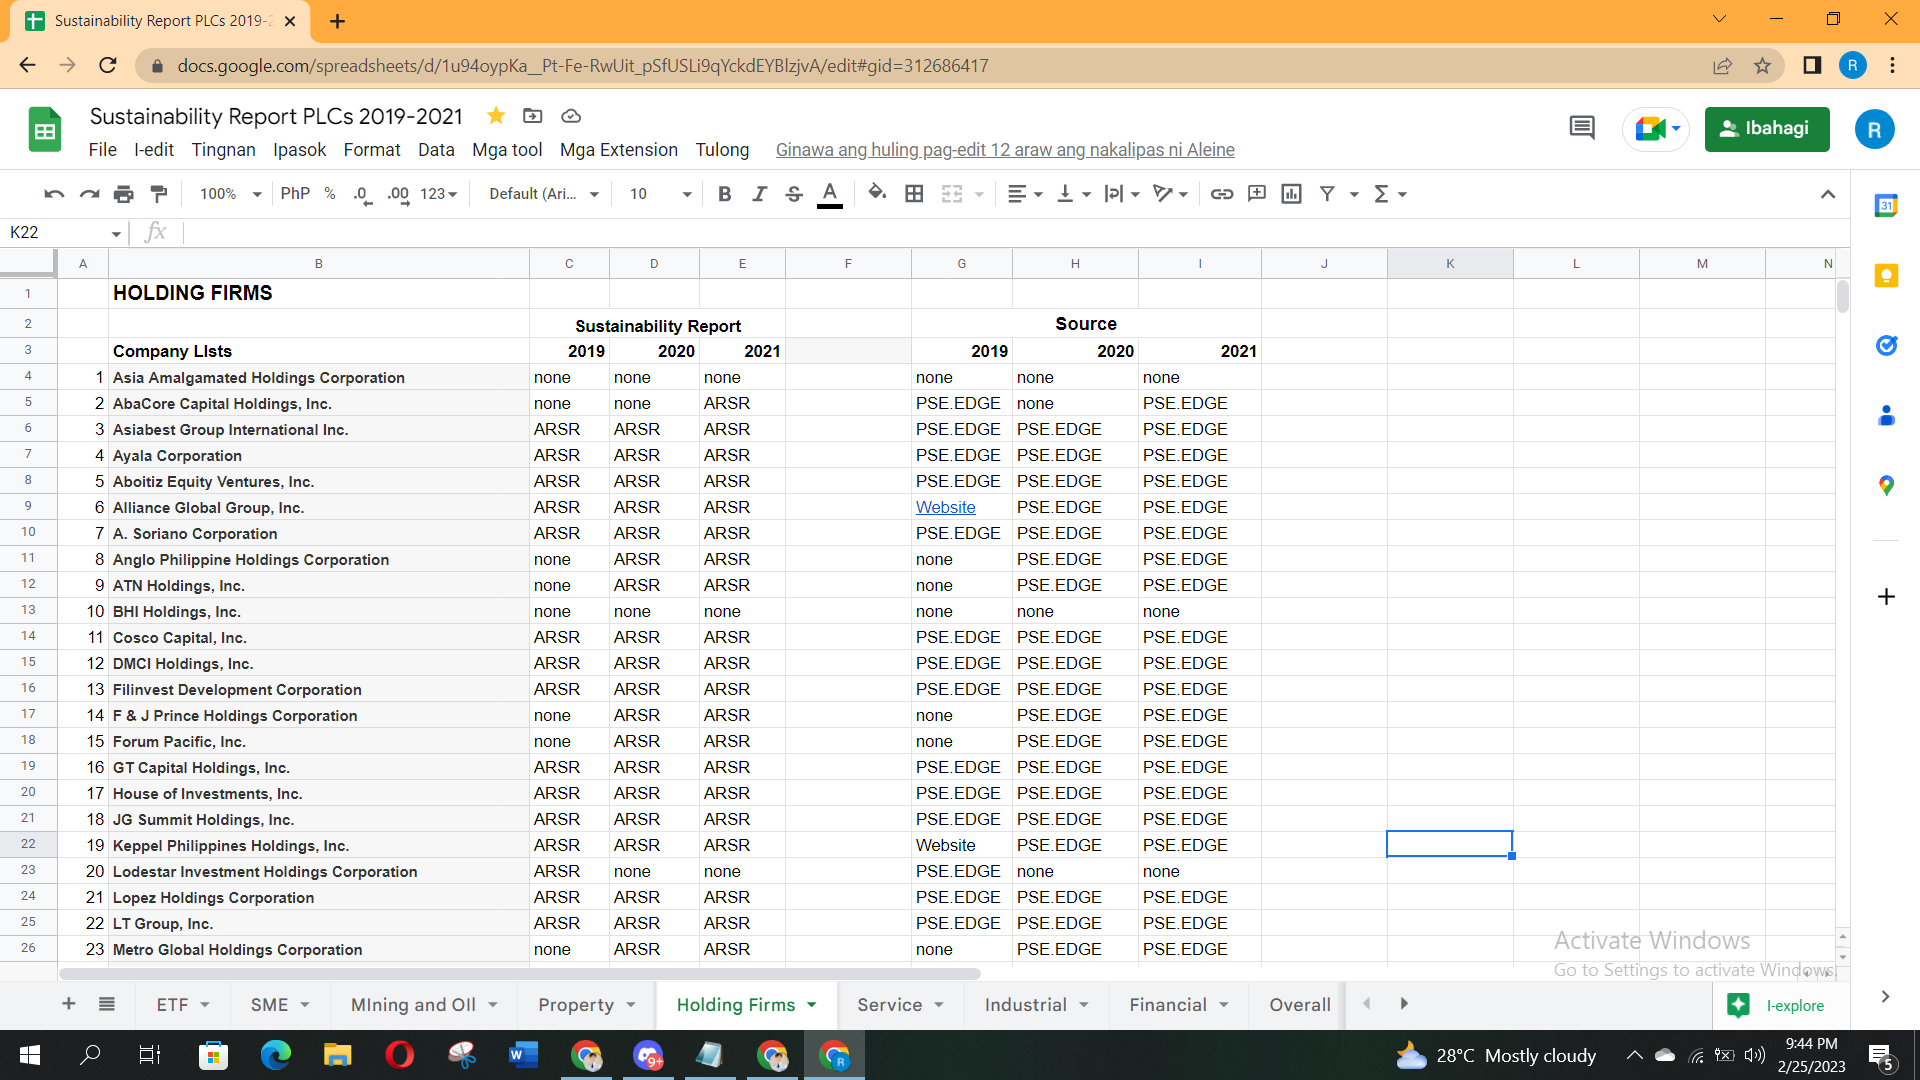Toggle italic formatting
The width and height of the screenshot is (1920, 1080).
[x=759, y=194]
